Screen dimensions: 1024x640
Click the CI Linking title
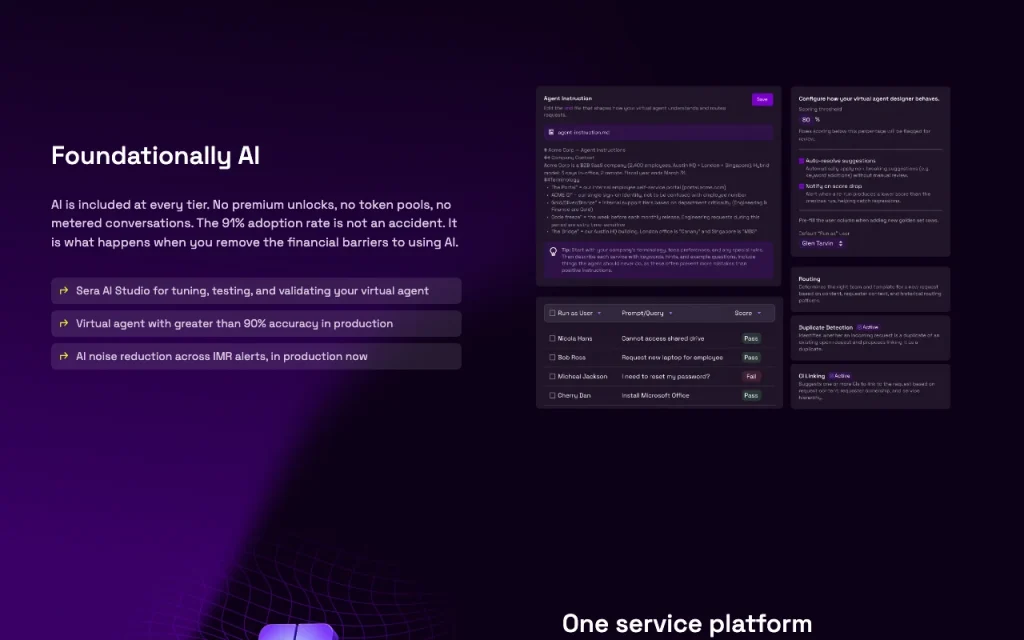[812, 376]
